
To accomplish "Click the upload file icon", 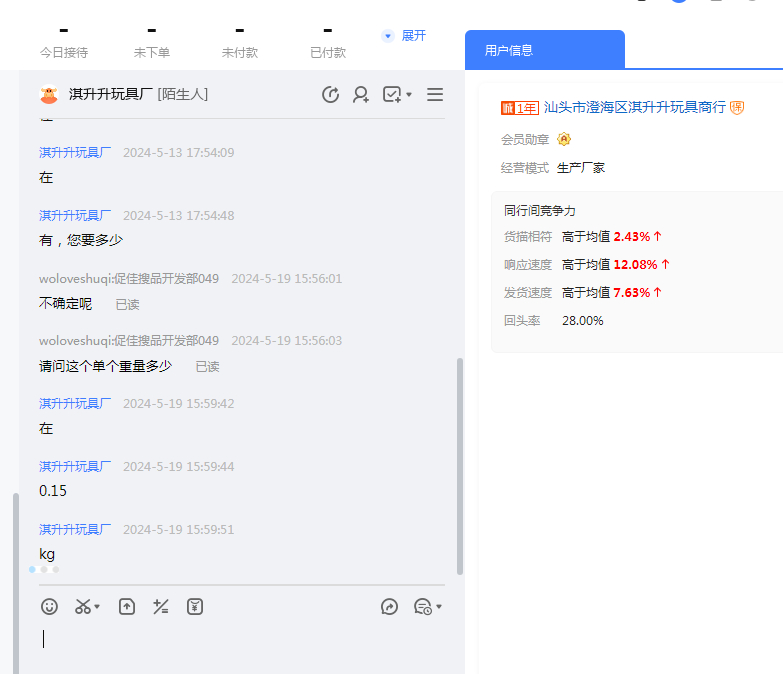I will pyautogui.click(x=127, y=606).
